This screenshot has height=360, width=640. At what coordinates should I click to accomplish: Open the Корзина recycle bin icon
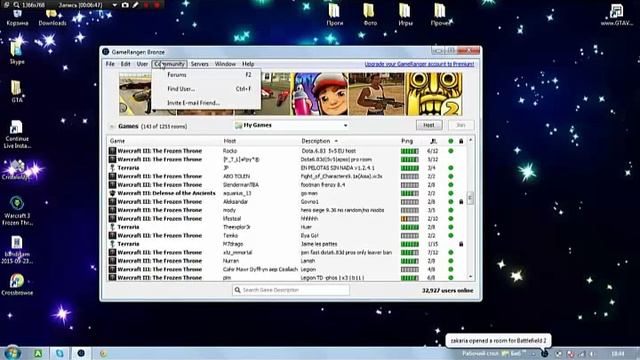(x=17, y=18)
